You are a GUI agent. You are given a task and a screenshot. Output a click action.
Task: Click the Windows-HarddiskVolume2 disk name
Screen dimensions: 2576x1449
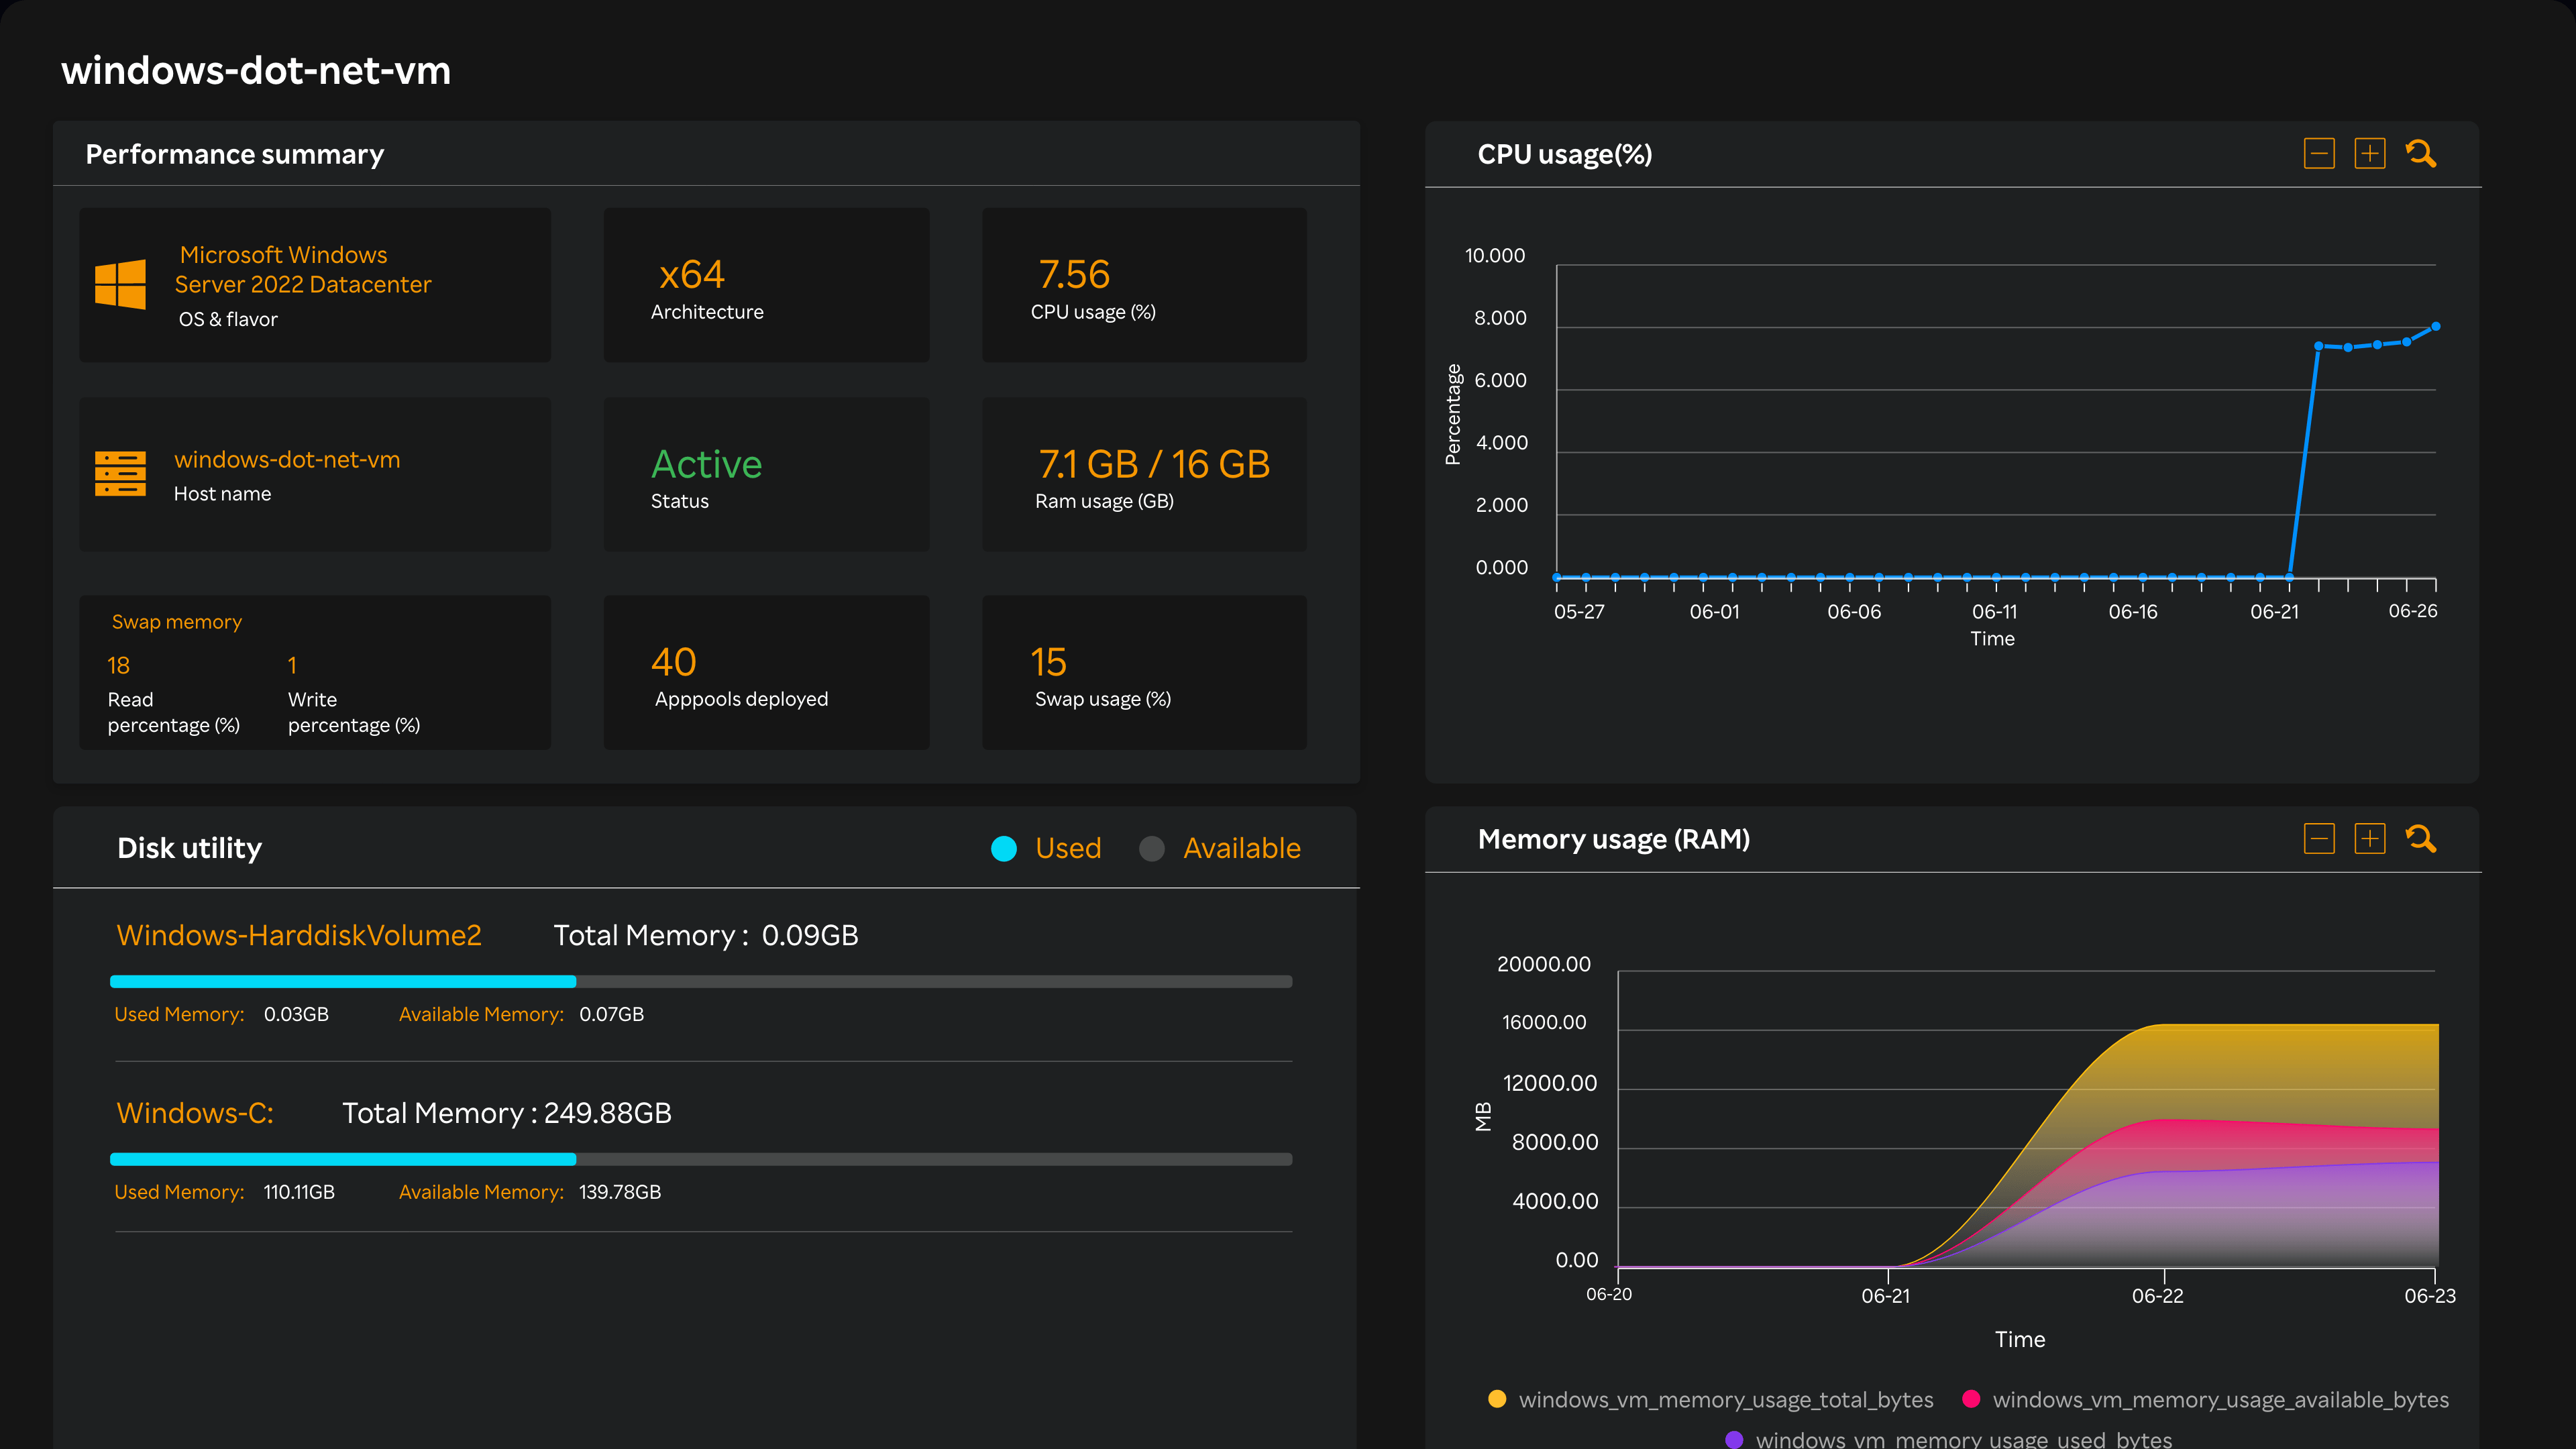(x=299, y=935)
